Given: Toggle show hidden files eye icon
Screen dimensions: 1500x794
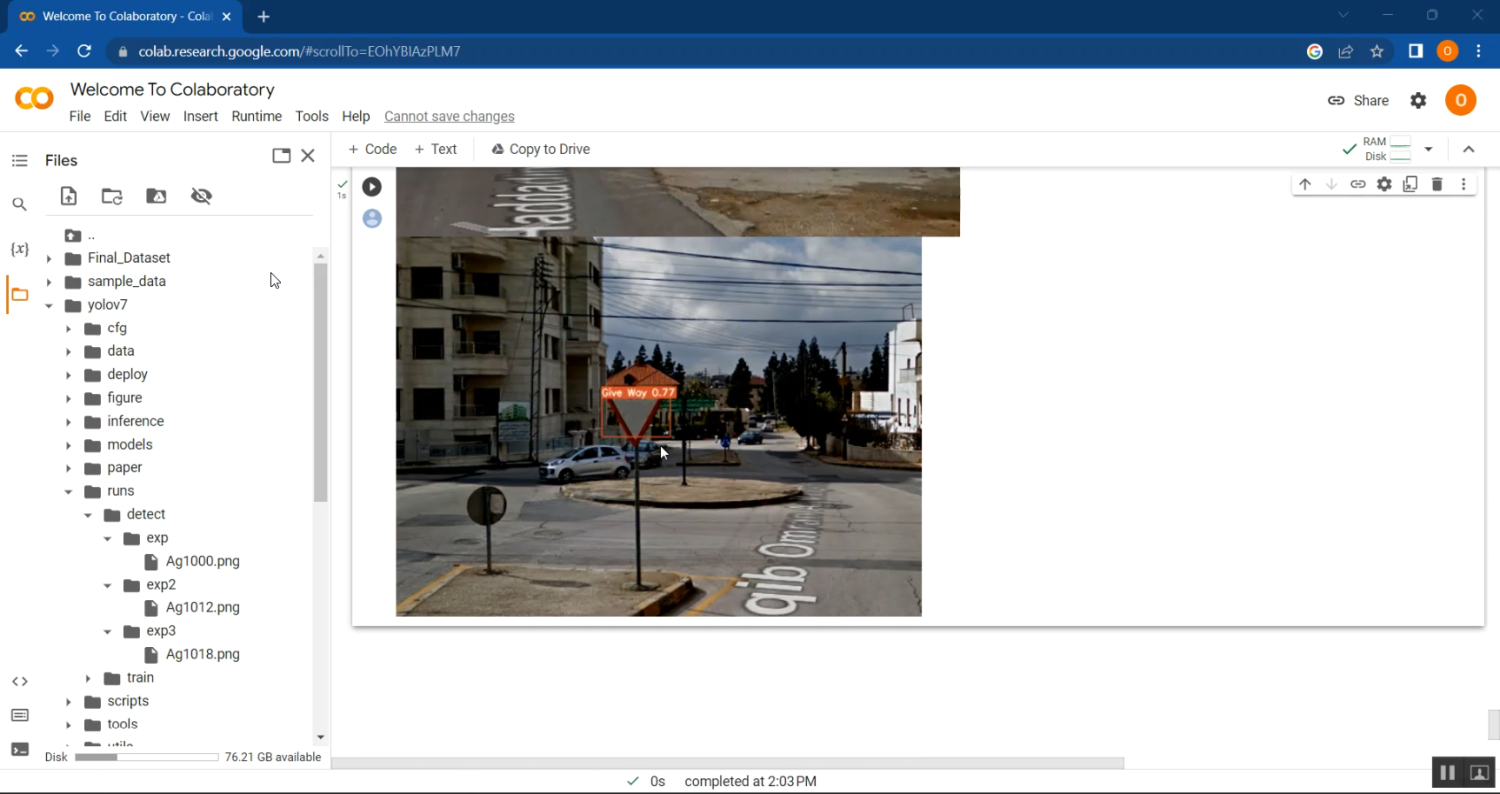Looking at the screenshot, I should 201,196.
